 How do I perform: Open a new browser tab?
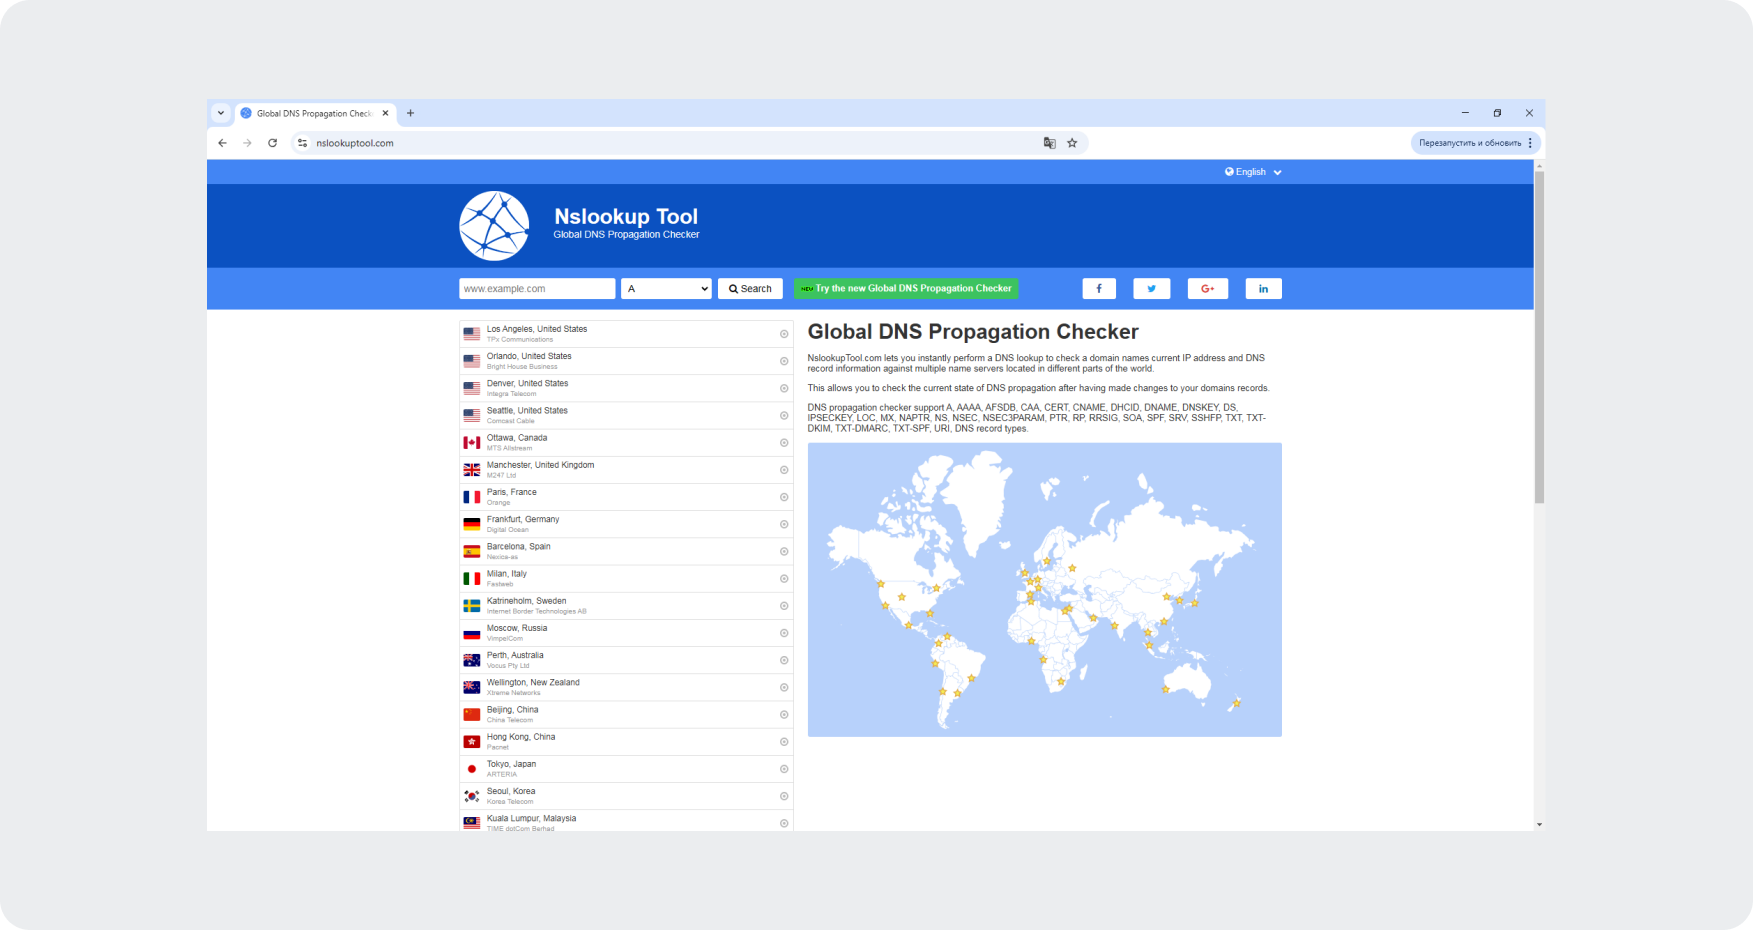point(410,113)
